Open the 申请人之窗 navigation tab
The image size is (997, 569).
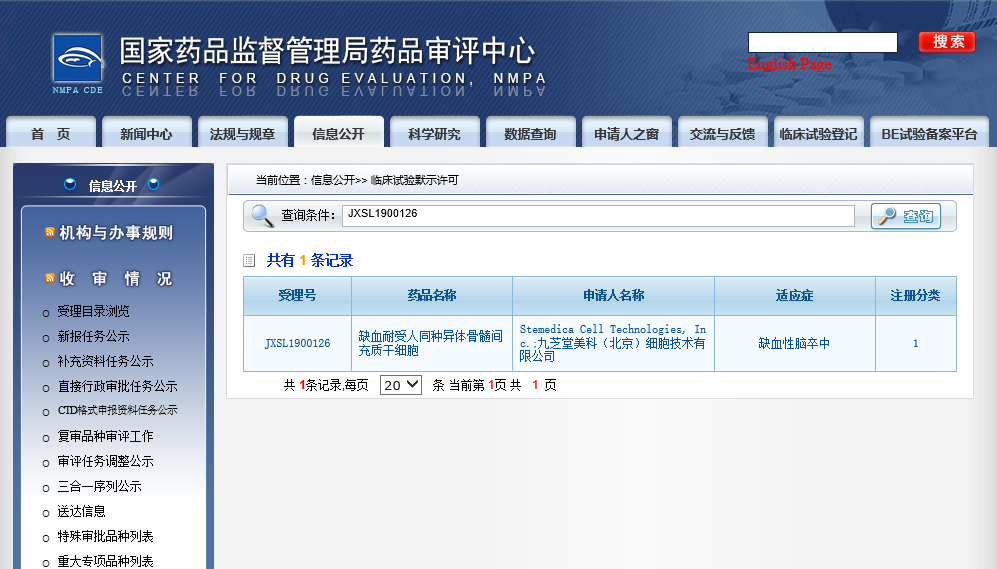coord(626,134)
